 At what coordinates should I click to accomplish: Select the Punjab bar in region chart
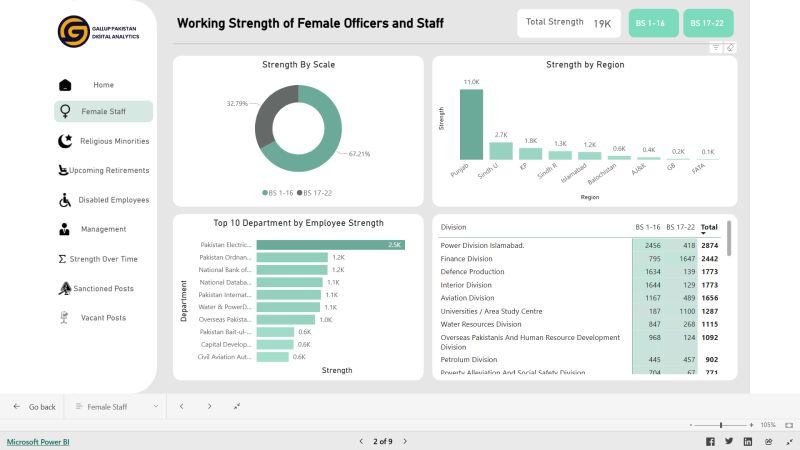pyautogui.click(x=471, y=124)
